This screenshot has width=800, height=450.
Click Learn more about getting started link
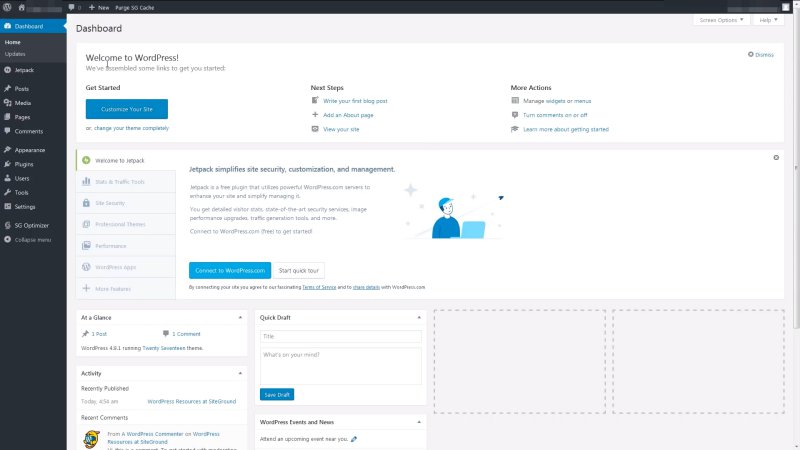point(566,129)
